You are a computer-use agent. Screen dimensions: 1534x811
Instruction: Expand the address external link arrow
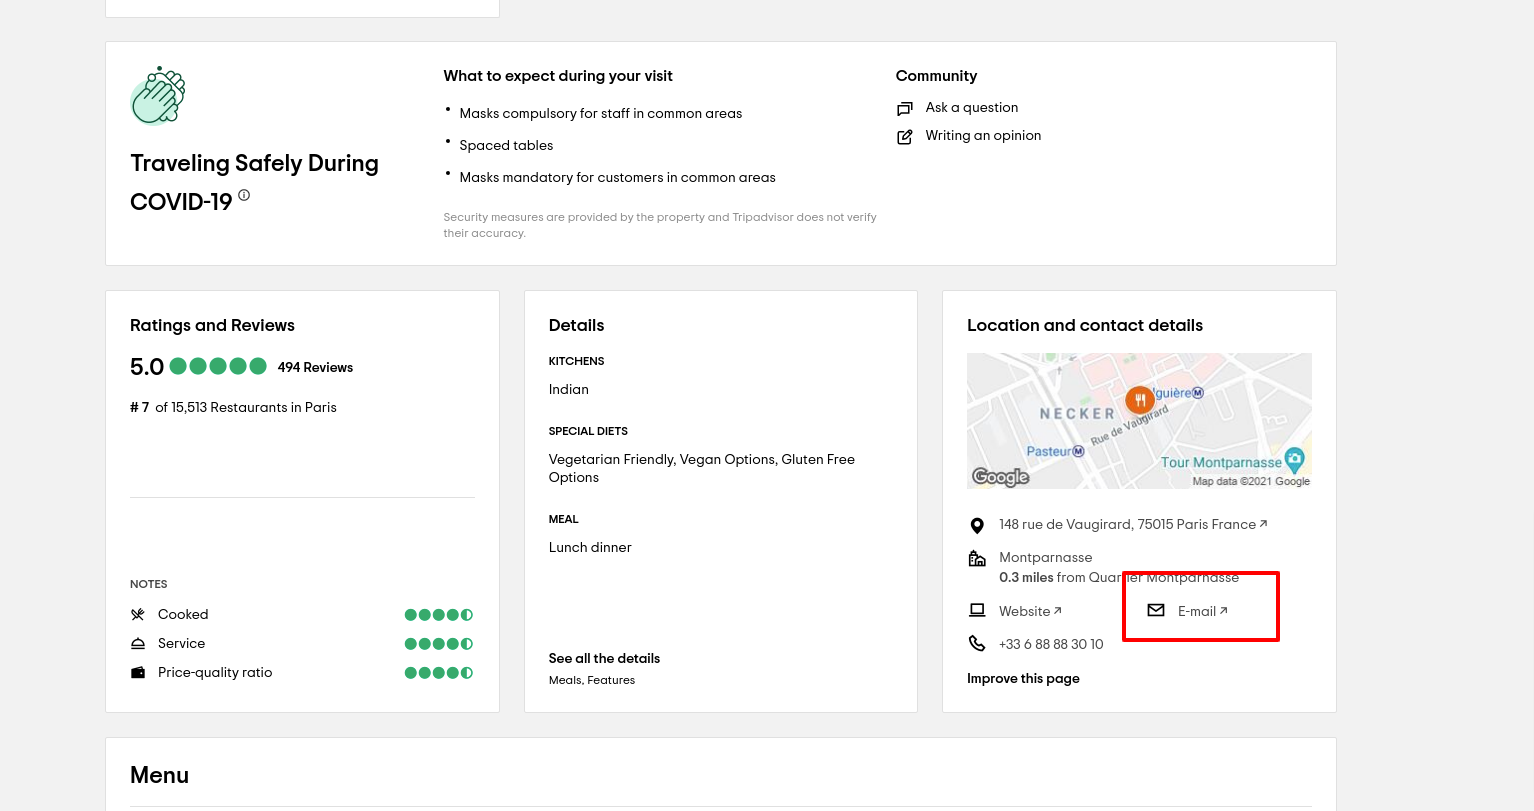(x=1262, y=522)
